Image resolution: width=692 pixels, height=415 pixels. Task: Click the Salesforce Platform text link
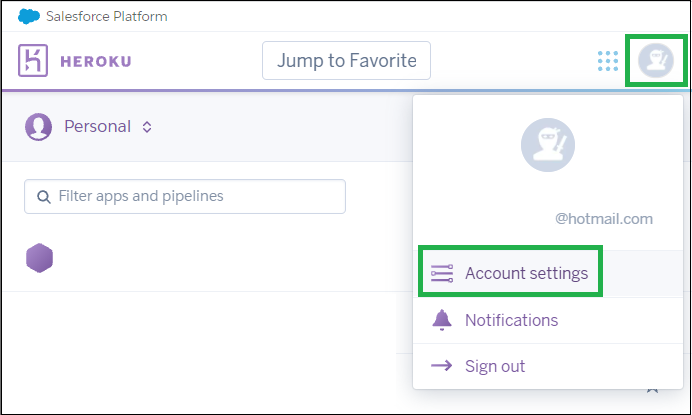[x=107, y=16]
